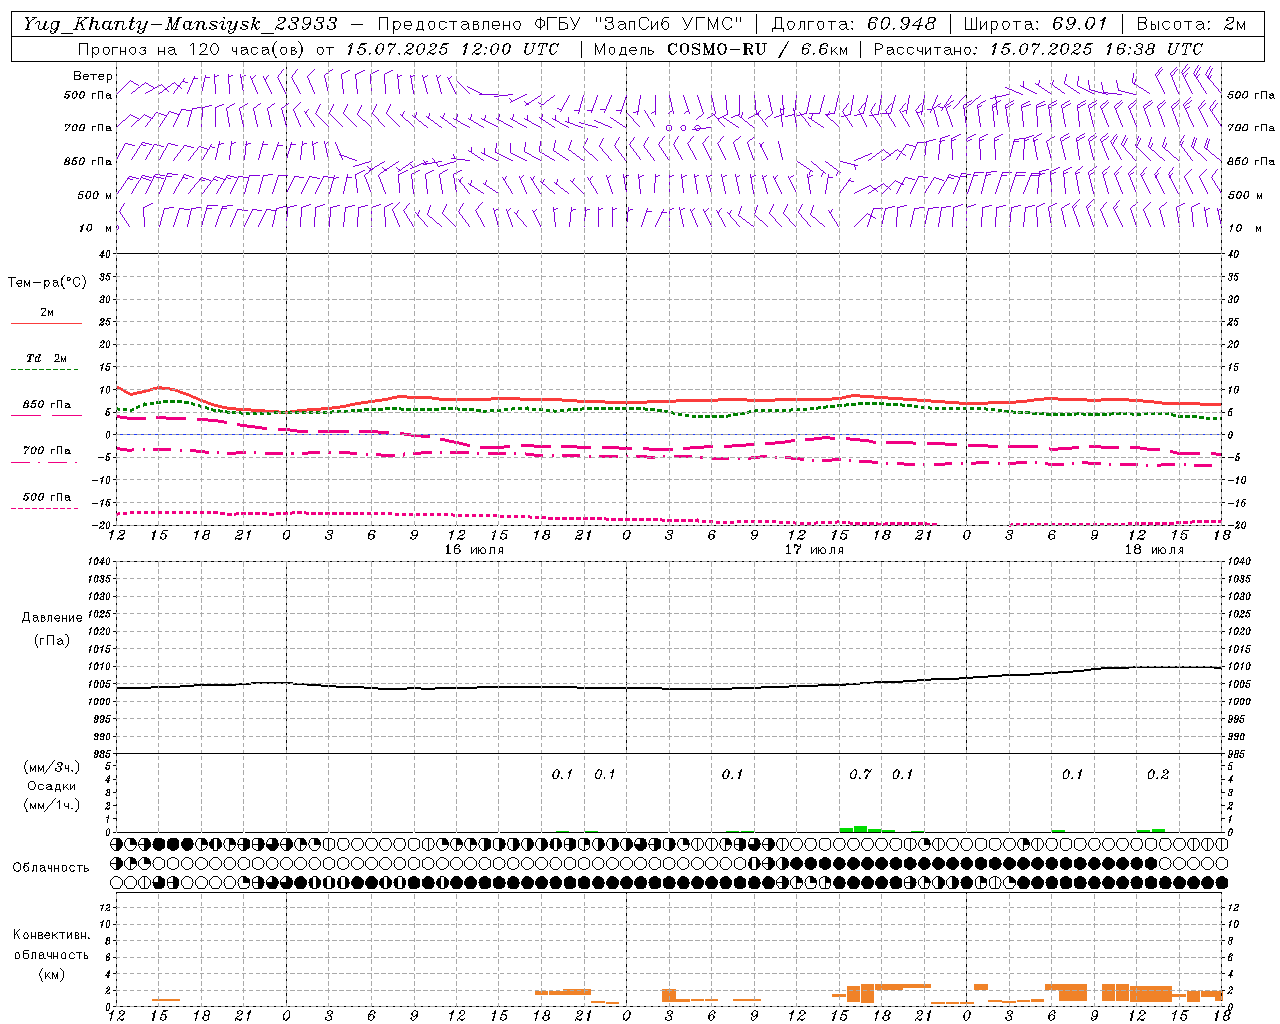The height and width of the screenshot is (1024, 1280).
Task: Click the (мм/3ч.) units label
Action: (51, 767)
